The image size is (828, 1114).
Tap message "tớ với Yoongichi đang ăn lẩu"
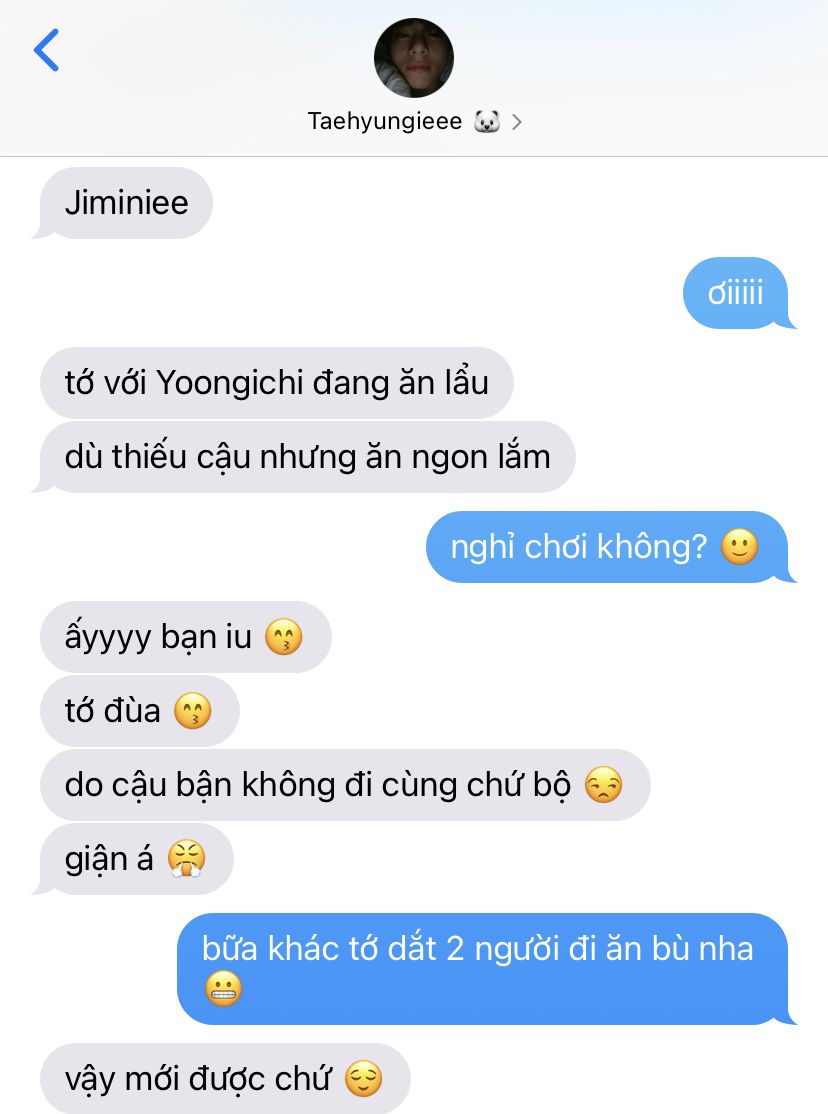(276, 383)
